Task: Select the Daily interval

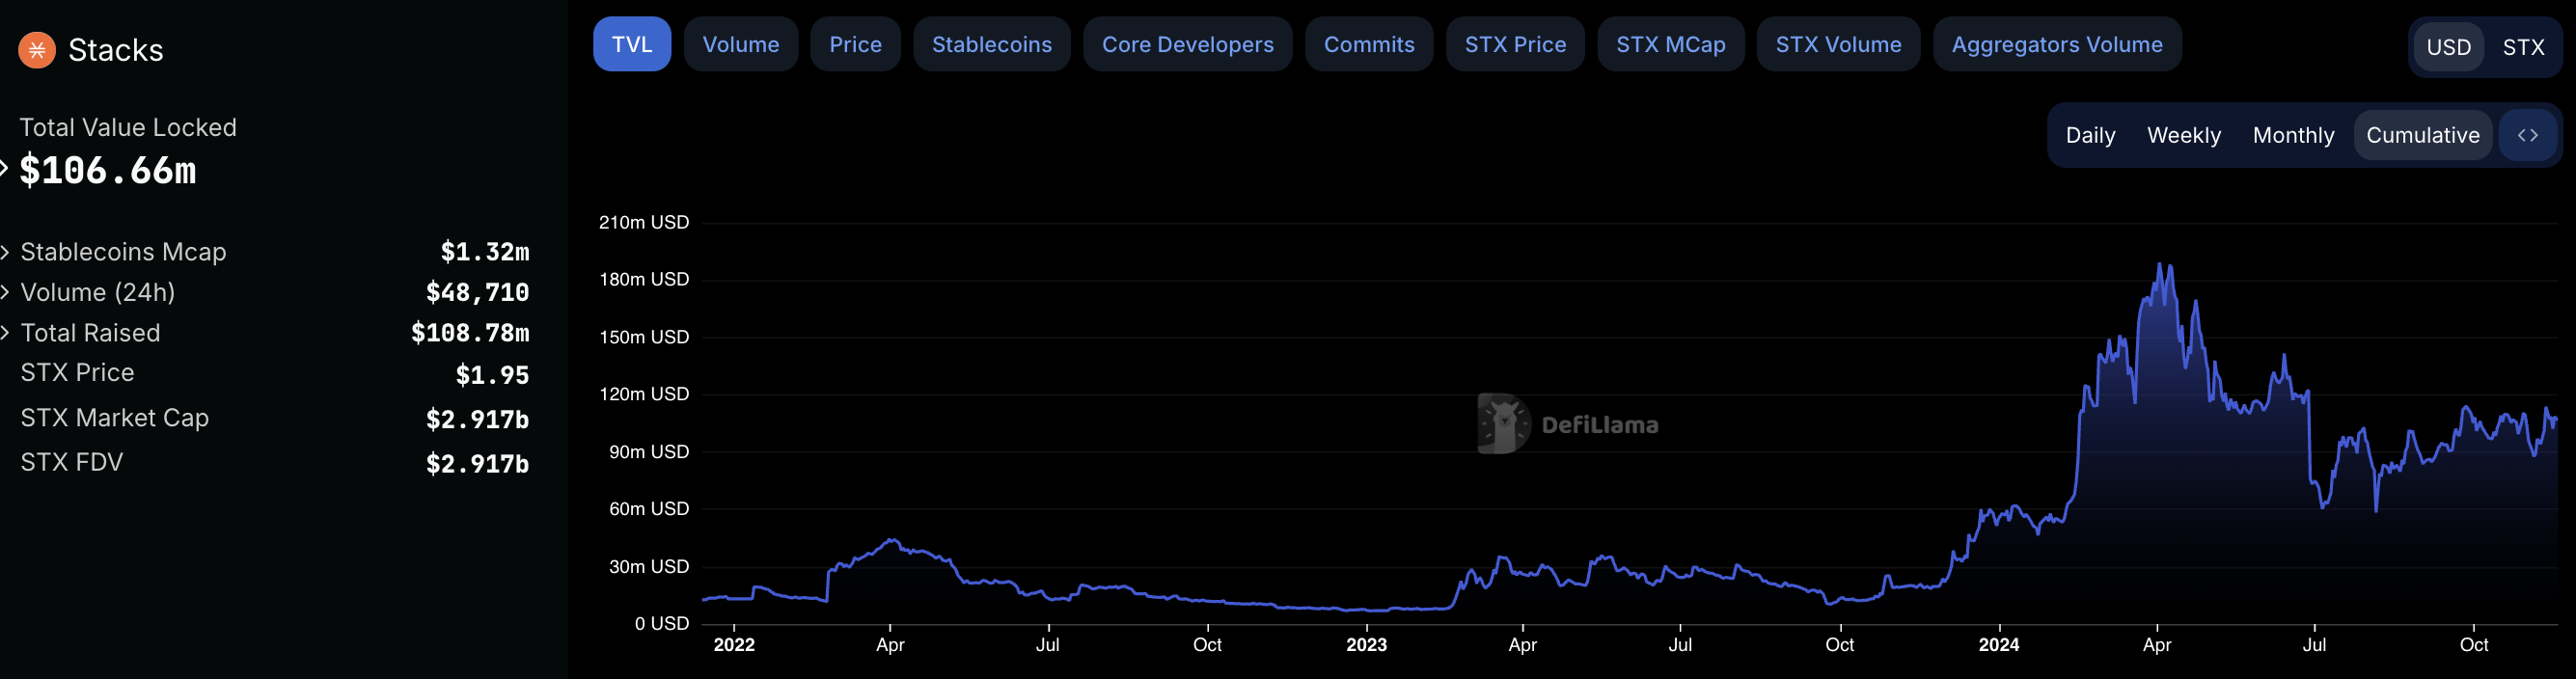Action: pyautogui.click(x=2090, y=135)
